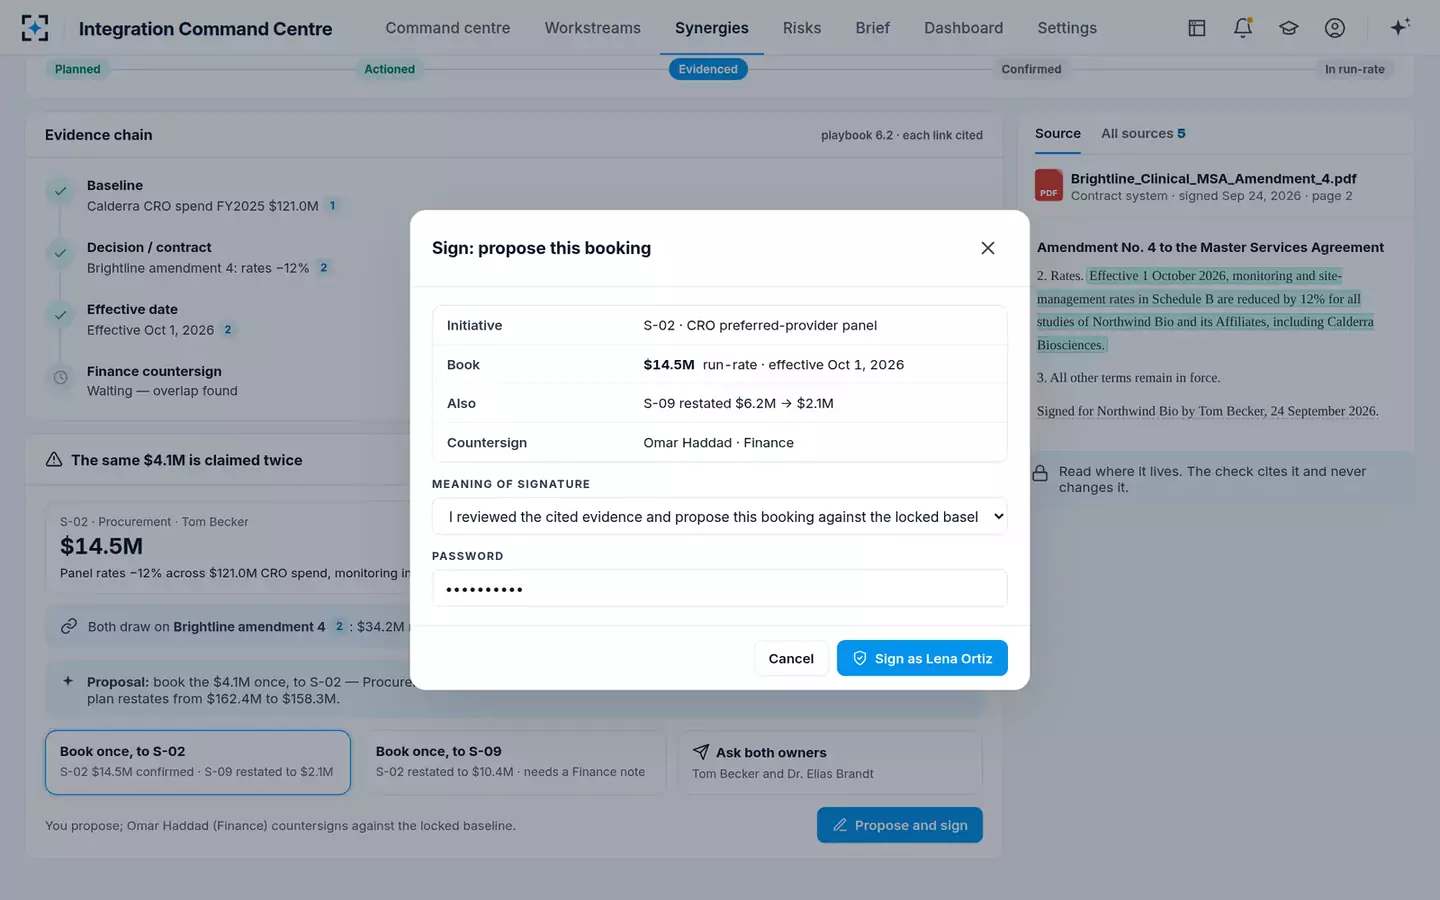The width and height of the screenshot is (1440, 900).
Task: Click Propose and sign button
Action: [x=899, y=825]
